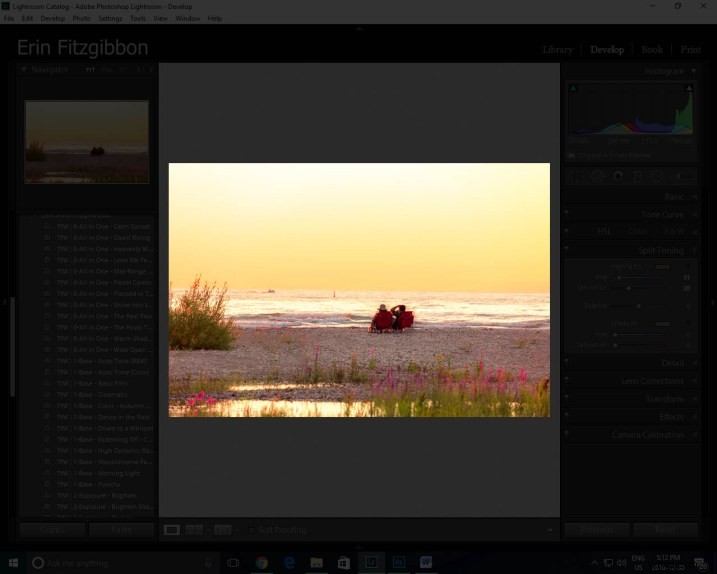Apply preset 1-Base - Morning Light
The image size is (717, 574).
[x=99, y=473]
